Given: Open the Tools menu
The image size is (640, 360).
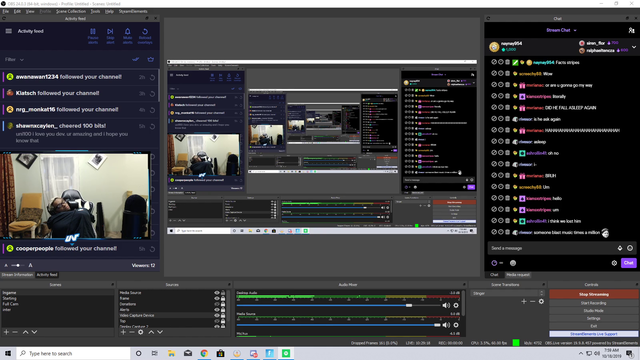Looking at the screenshot, I should 95,11.
